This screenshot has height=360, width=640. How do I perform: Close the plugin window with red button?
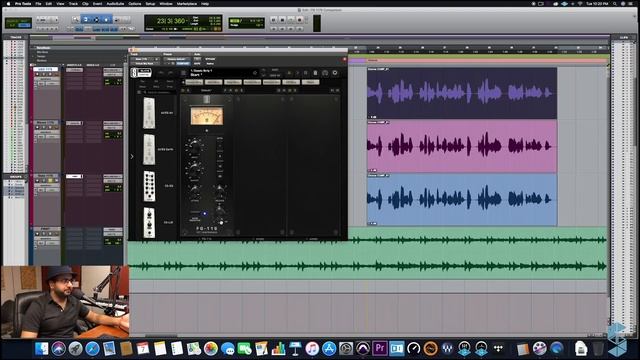131,50
